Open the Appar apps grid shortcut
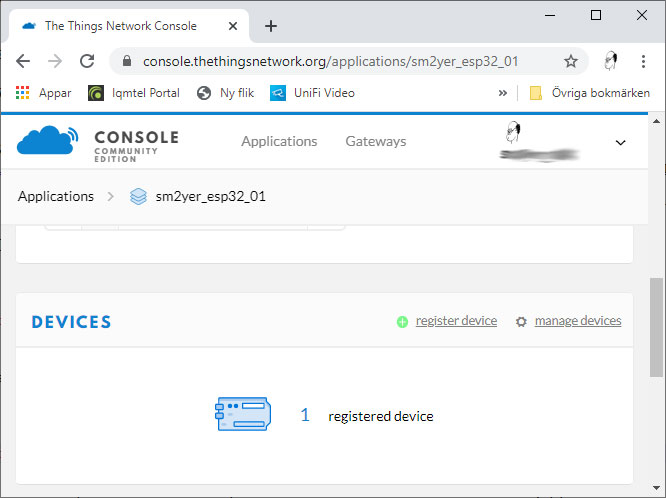Image resolution: width=666 pixels, height=498 pixels. click(x=43, y=93)
